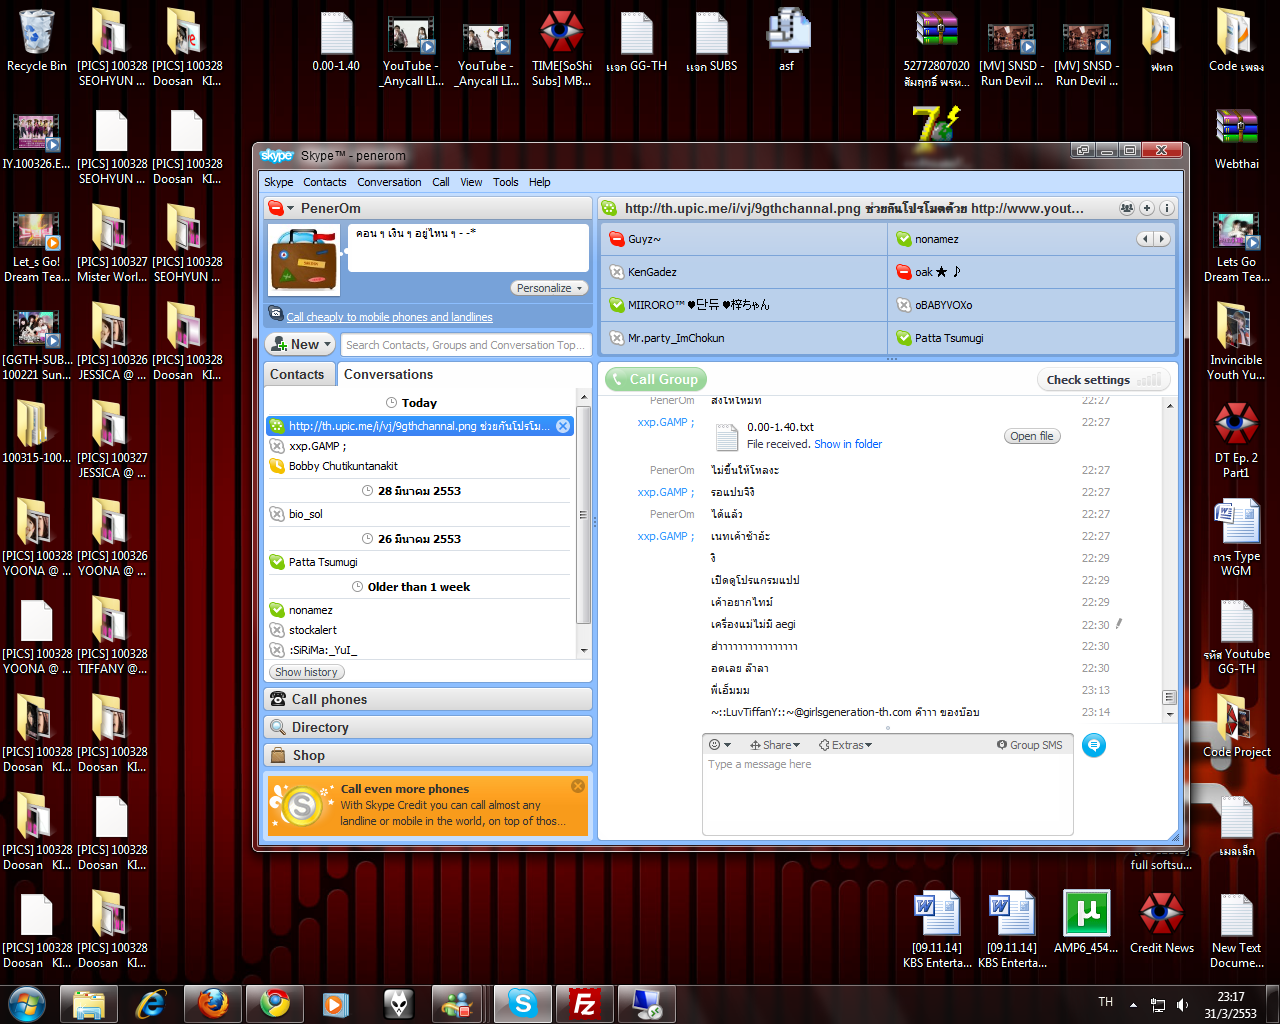Click the info icon in chat header
This screenshot has height=1024, width=1280.
tap(1166, 208)
